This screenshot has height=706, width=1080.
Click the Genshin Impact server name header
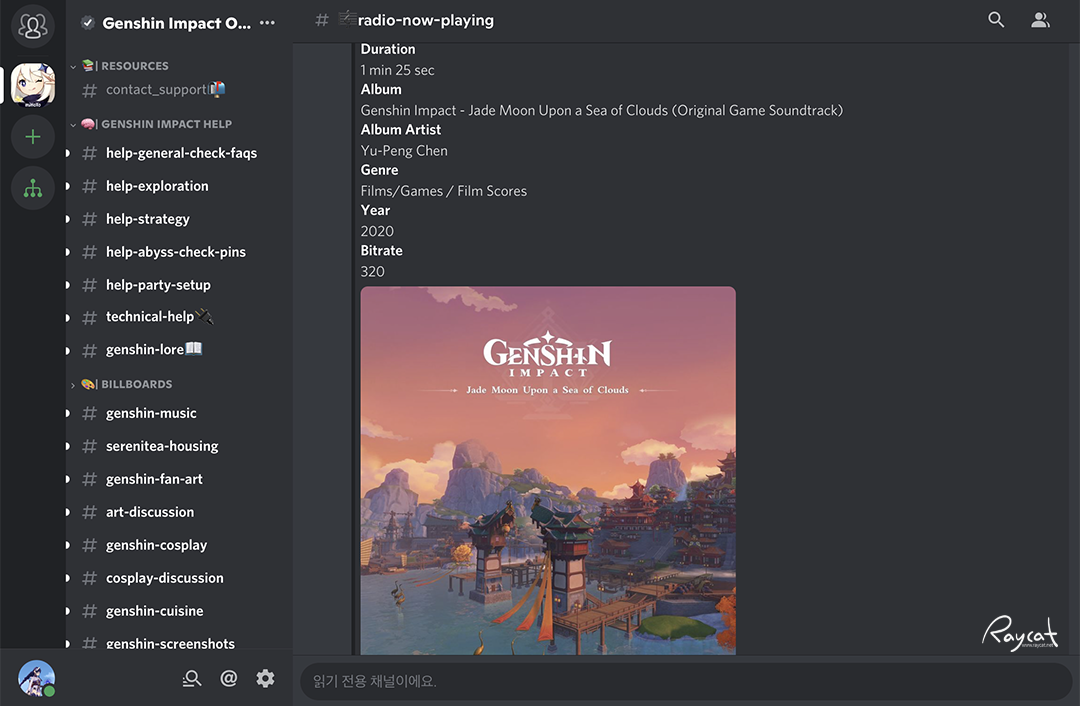click(x=176, y=23)
